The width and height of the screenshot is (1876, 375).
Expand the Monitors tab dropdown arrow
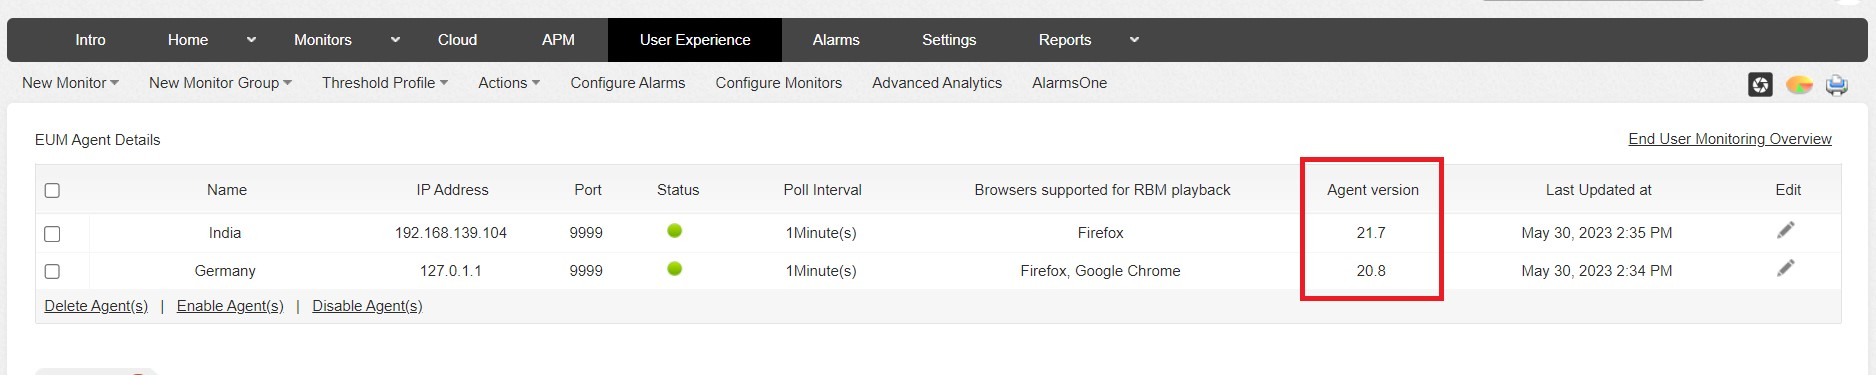tap(395, 40)
